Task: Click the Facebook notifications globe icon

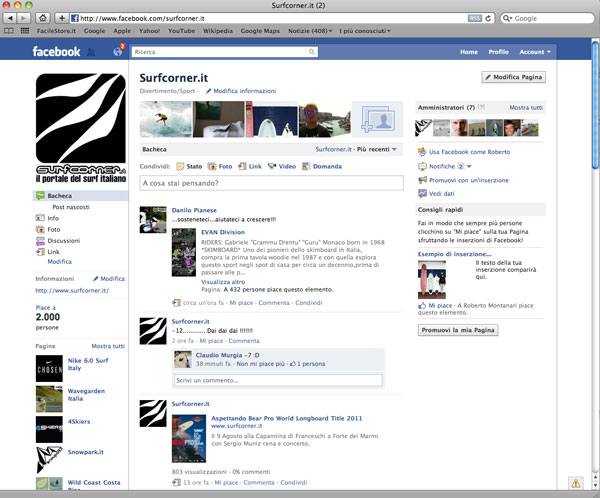Action: tap(118, 51)
